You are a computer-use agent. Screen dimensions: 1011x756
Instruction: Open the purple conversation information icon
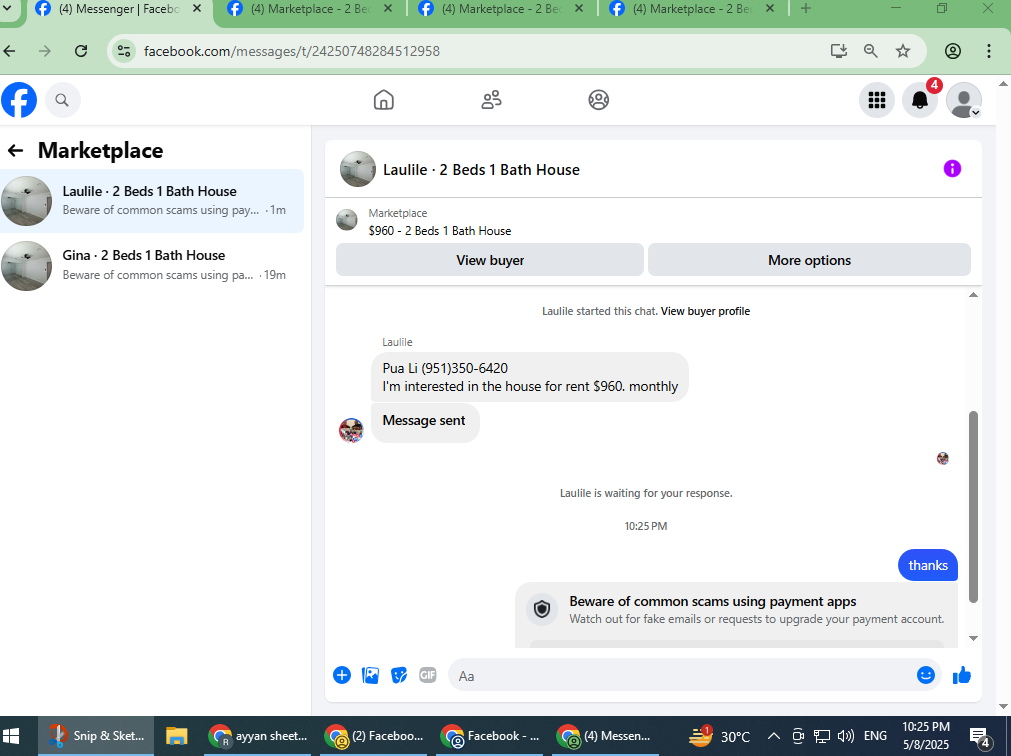click(x=952, y=169)
